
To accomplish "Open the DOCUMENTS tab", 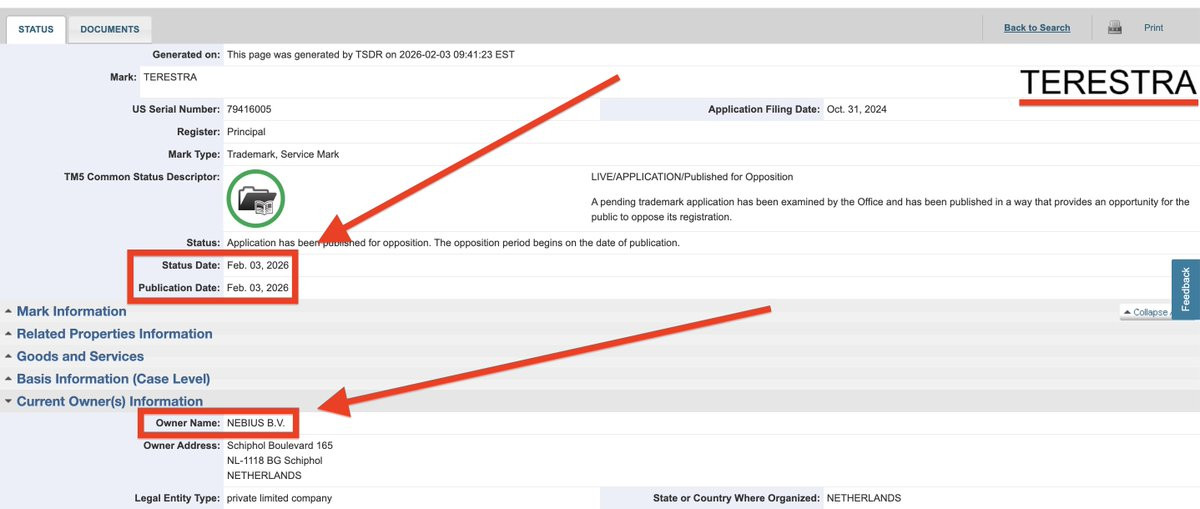I will 110,30.
